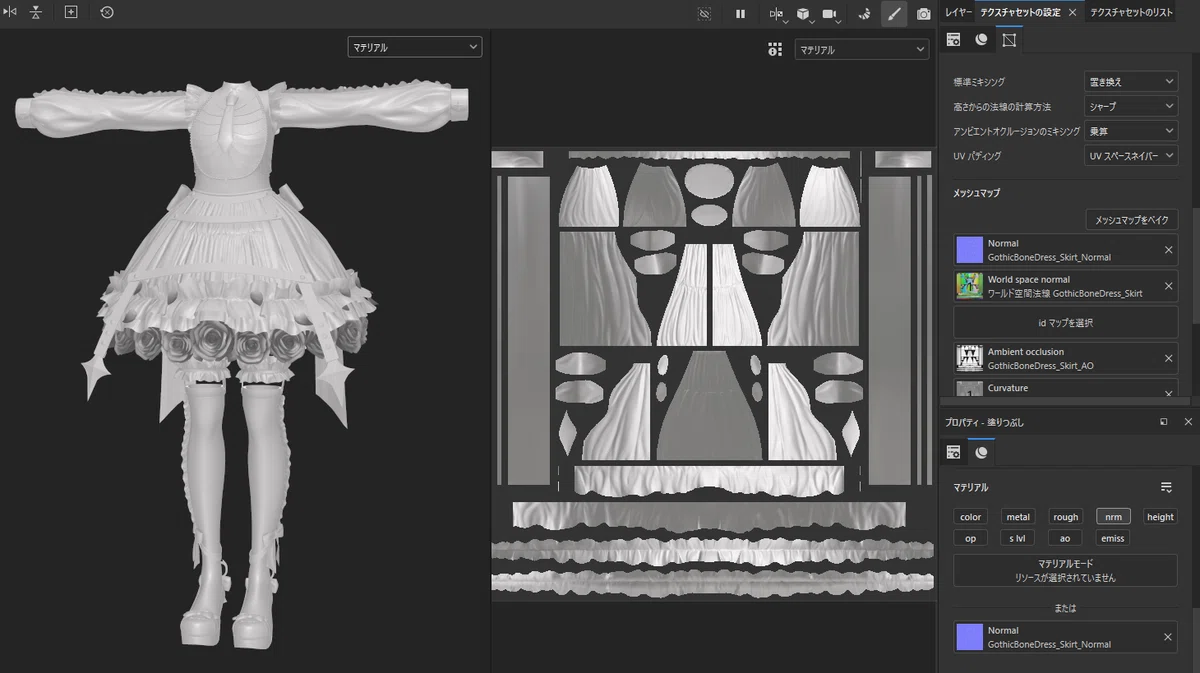Open texture set mesh map icon tab
Viewport: 1200px width, 673px height.
[x=1009, y=39]
